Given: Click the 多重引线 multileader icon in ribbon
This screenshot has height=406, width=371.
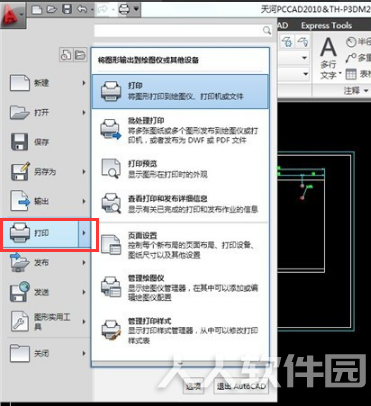Looking at the screenshot, I should [351, 58].
